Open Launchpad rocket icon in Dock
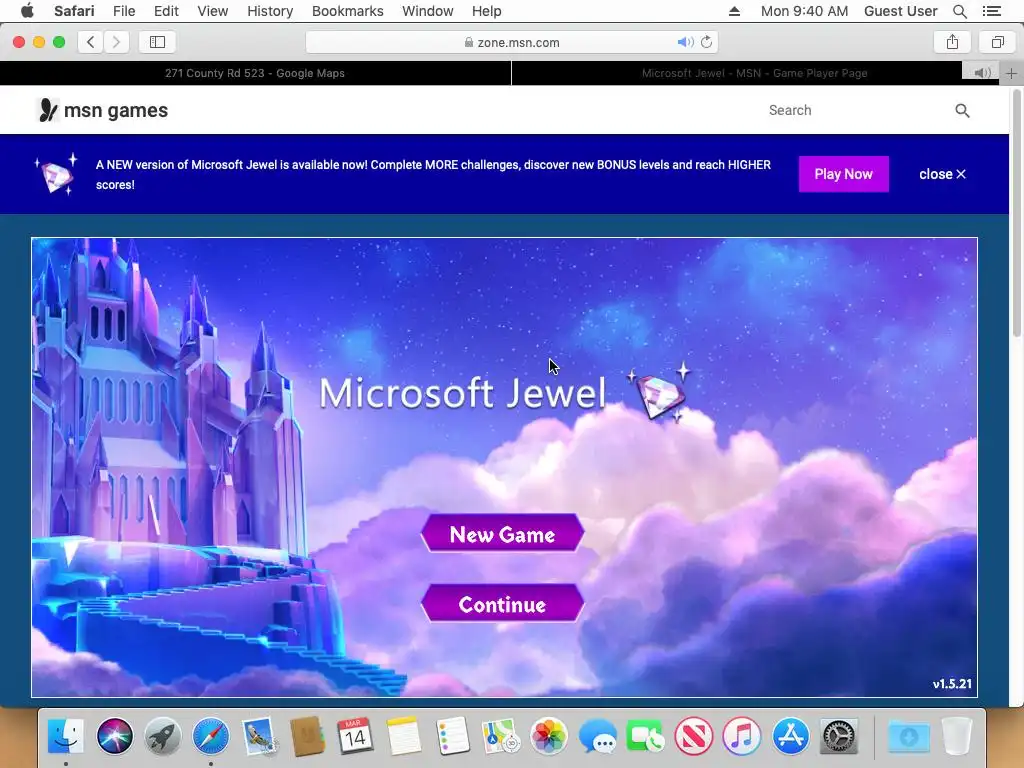Screen dimensions: 1024x768 click(x=163, y=736)
